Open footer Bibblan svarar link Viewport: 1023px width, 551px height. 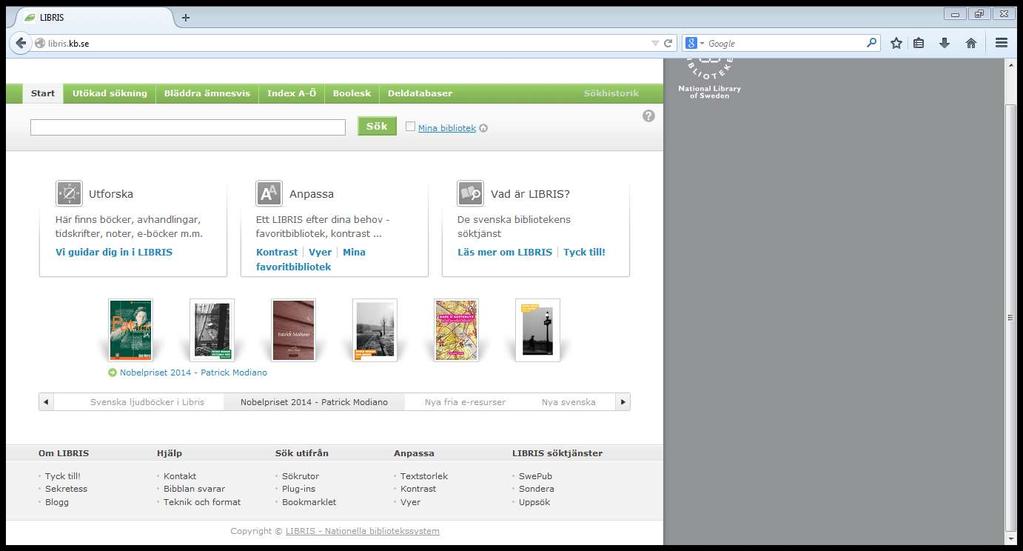point(194,489)
